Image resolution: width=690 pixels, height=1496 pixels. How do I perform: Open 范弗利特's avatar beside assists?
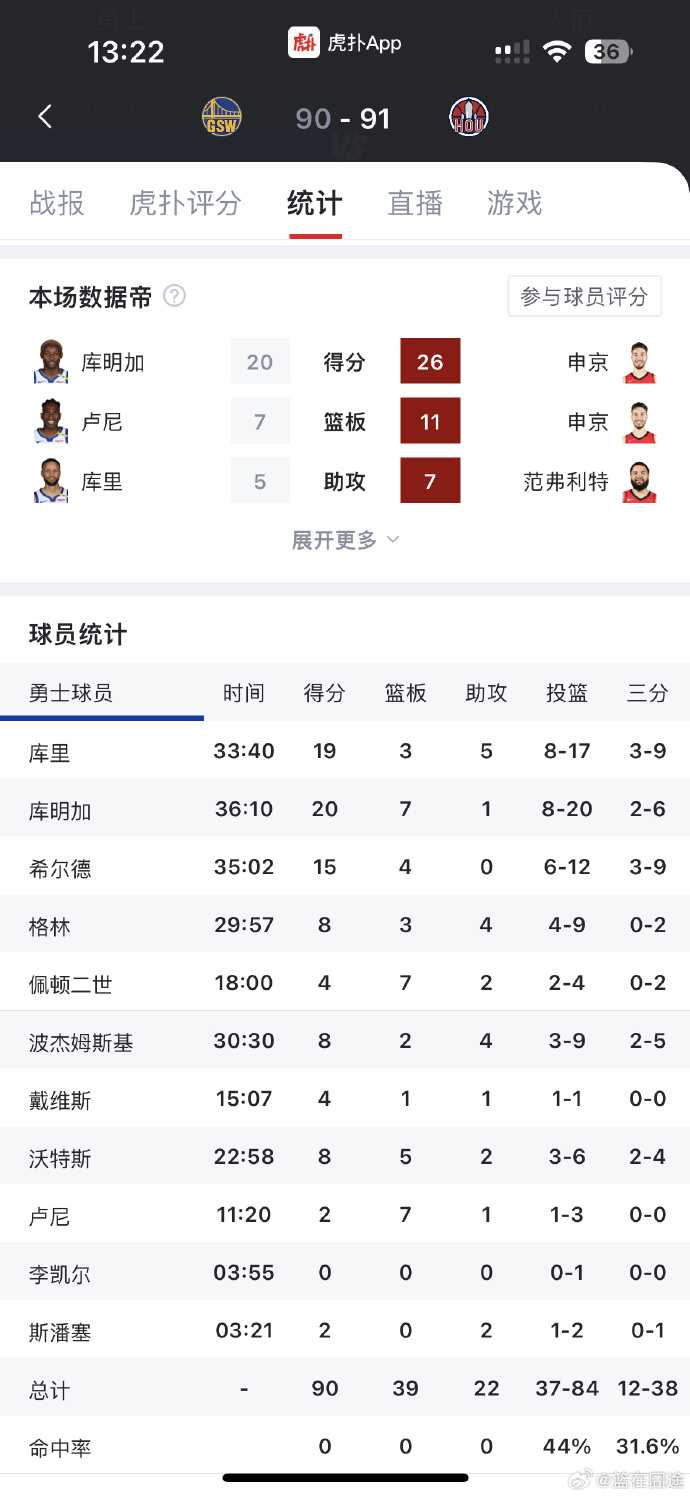(x=641, y=481)
